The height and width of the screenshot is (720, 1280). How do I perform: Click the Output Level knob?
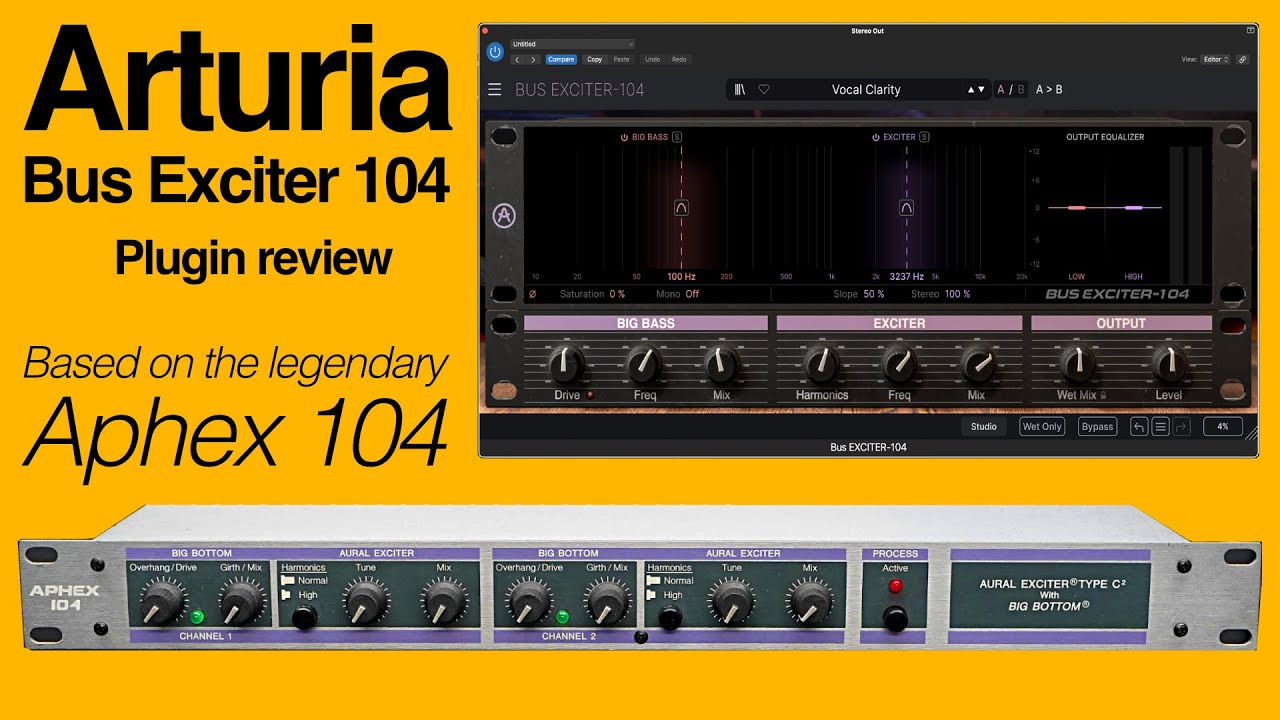1168,364
